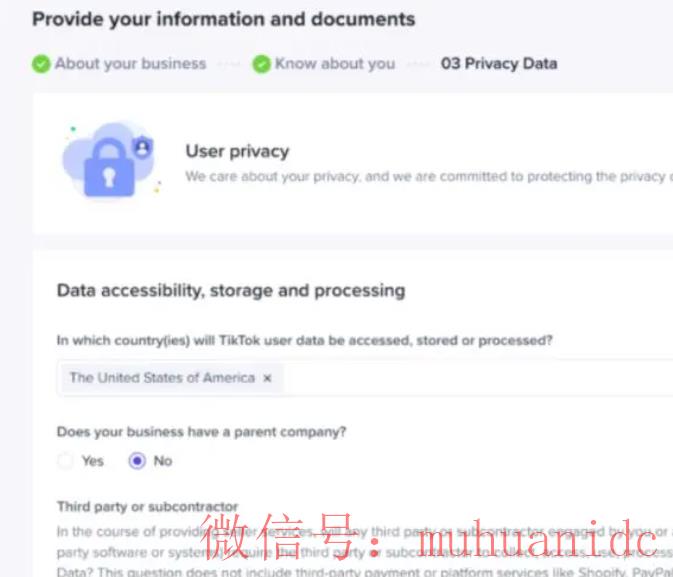Click the country(ies) data access question label
This screenshot has width=673, height=577.
304,341
